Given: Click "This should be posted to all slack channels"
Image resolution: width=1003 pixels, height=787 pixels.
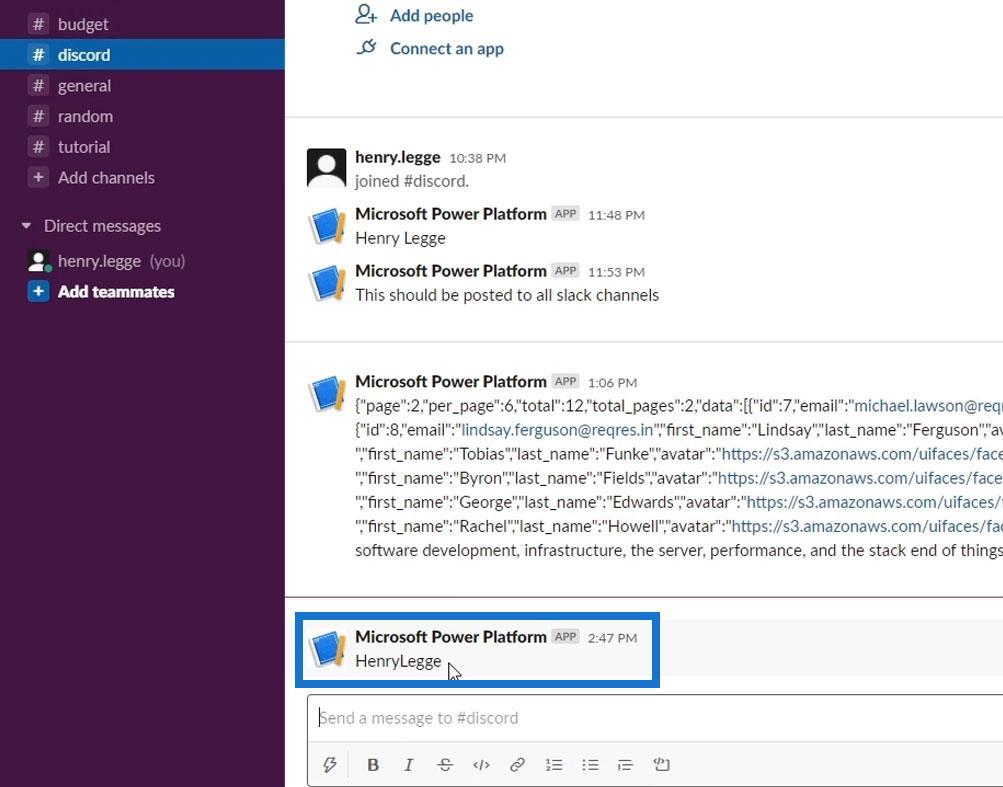Looking at the screenshot, I should [507, 295].
